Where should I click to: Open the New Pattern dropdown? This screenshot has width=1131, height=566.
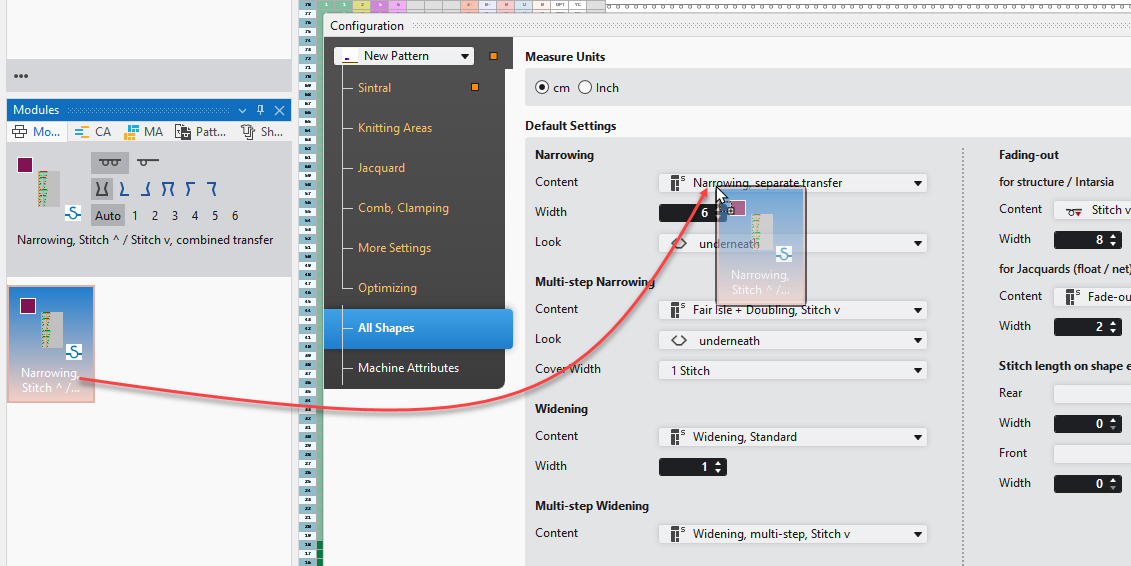coord(404,57)
